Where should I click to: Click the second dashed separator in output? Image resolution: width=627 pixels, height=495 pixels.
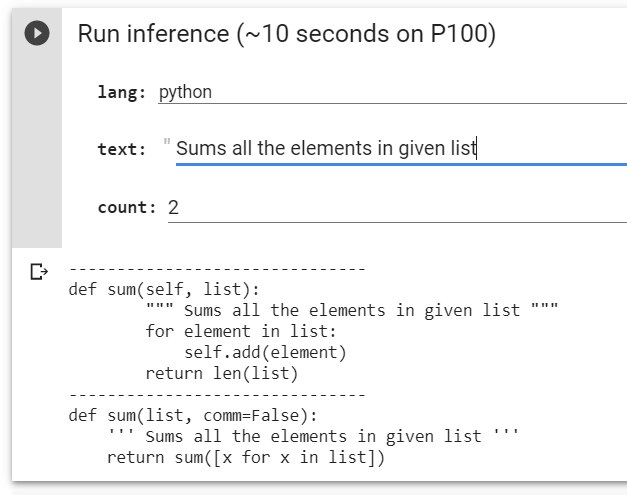[217, 395]
